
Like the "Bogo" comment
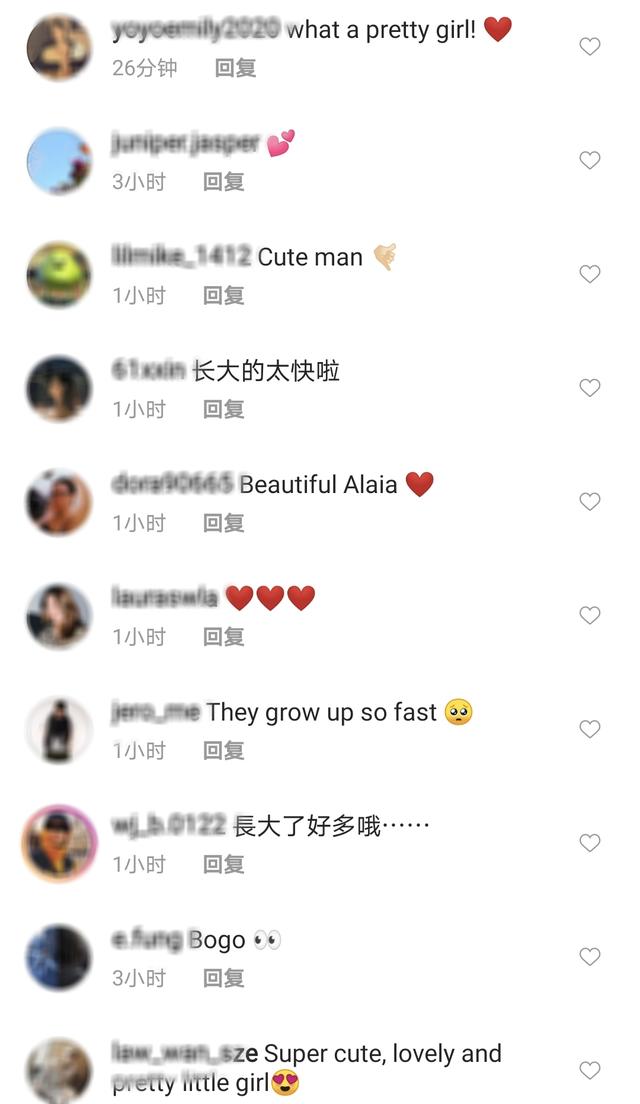click(589, 956)
